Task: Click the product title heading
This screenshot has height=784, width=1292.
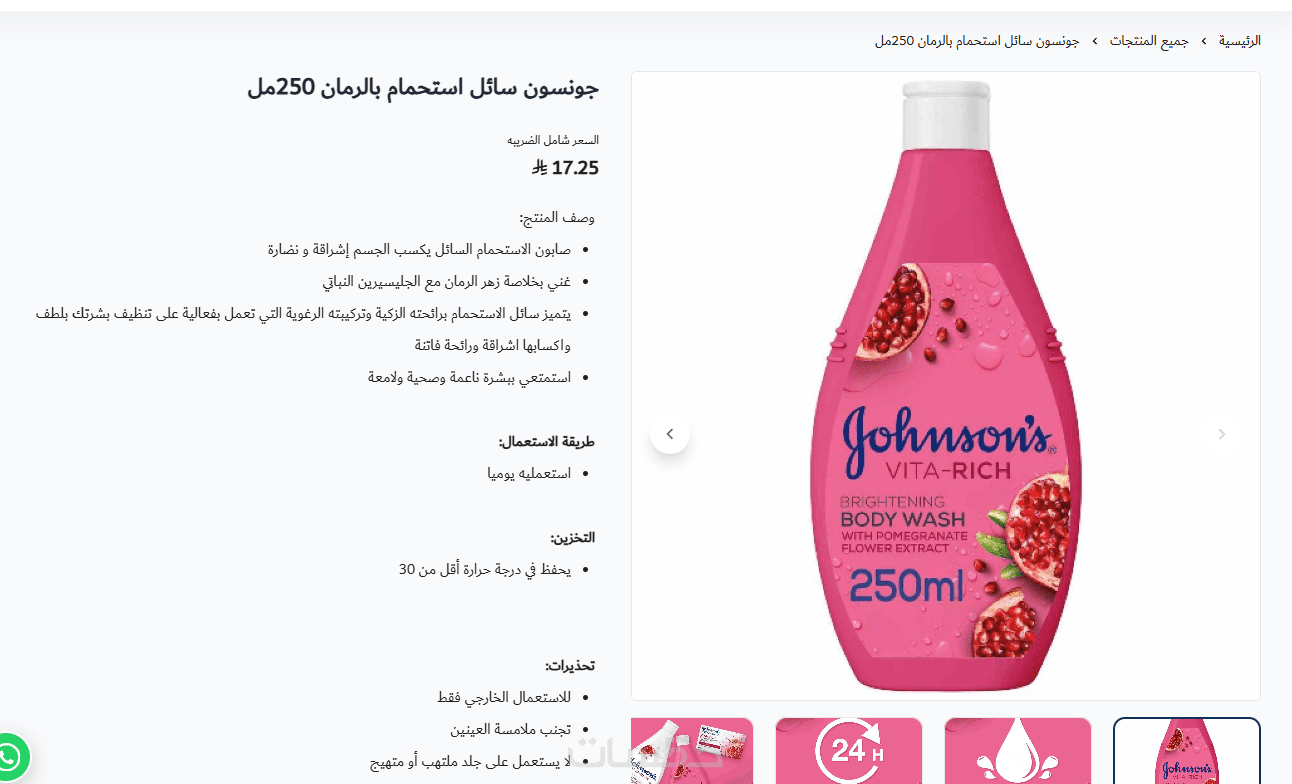Action: point(423,88)
